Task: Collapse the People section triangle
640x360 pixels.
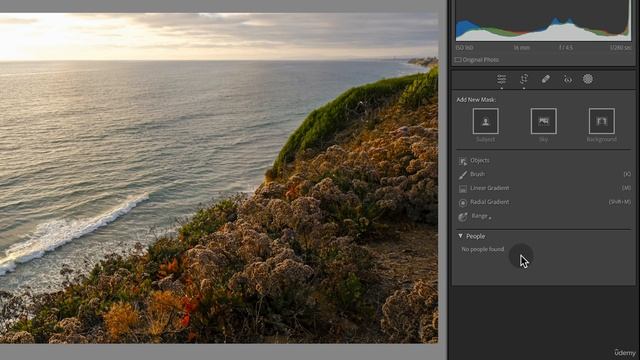Action: (x=460, y=236)
